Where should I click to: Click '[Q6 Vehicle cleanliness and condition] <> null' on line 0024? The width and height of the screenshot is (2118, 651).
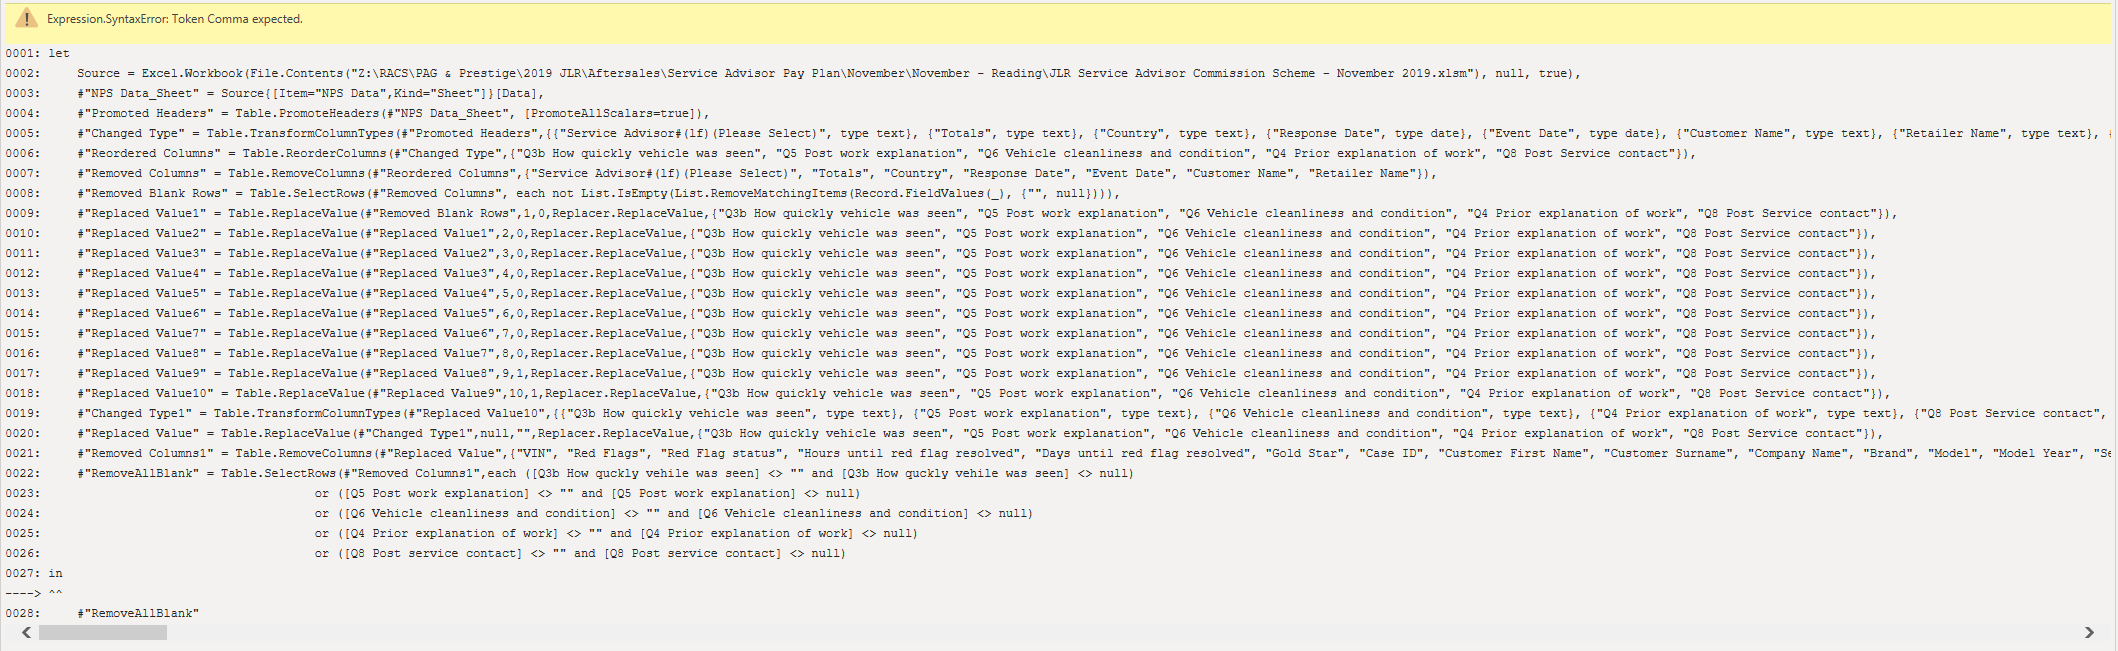click(863, 513)
